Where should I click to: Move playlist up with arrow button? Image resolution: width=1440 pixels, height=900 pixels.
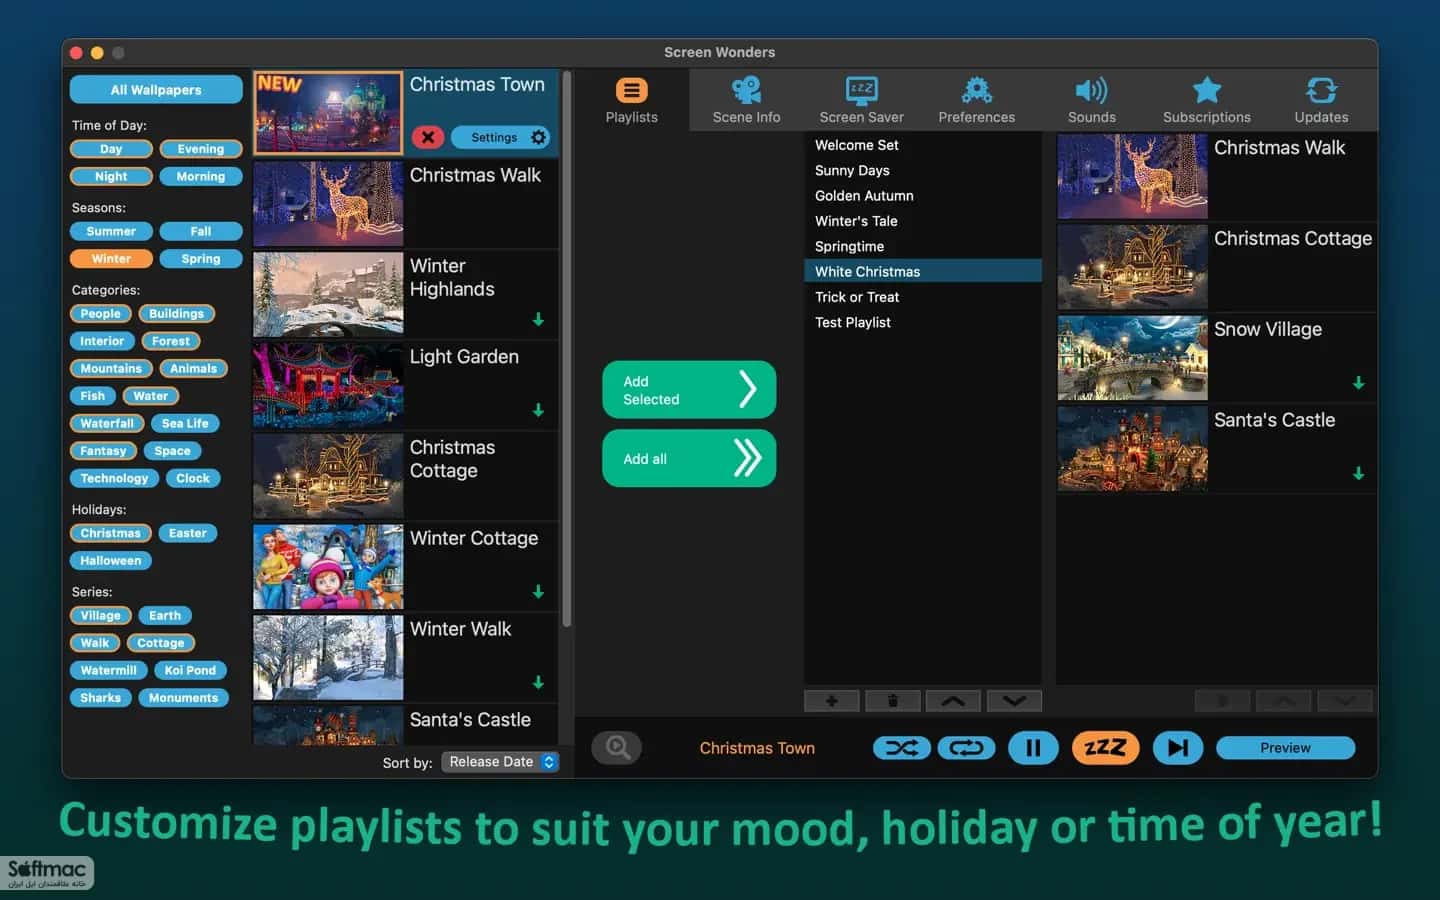click(953, 701)
